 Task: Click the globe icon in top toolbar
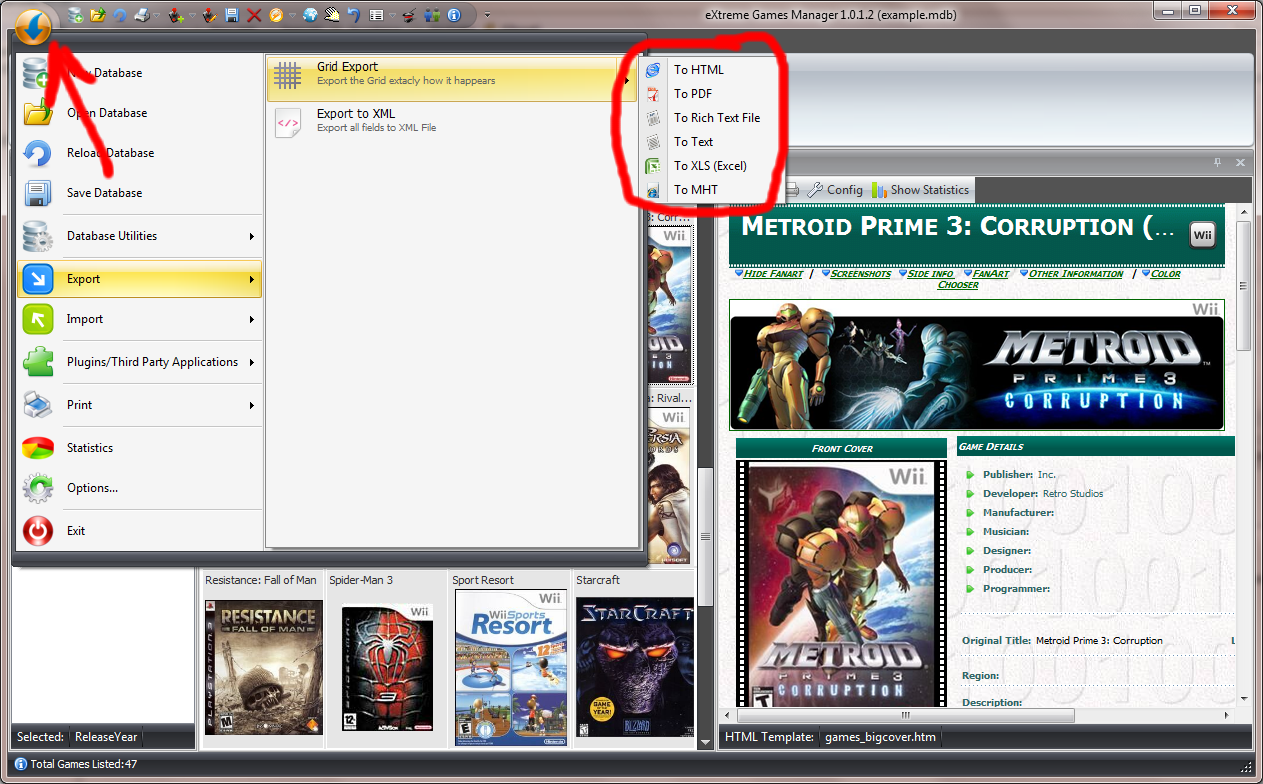310,15
